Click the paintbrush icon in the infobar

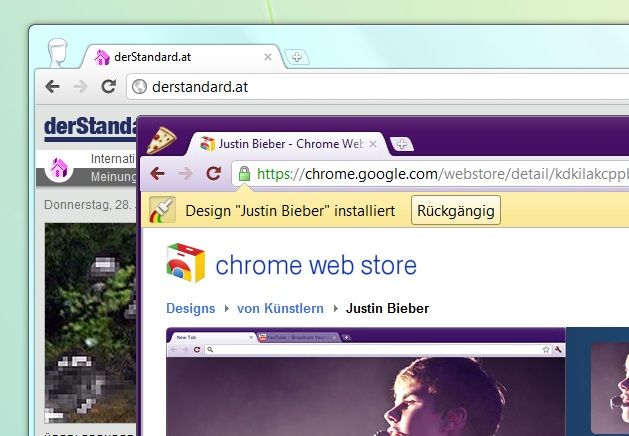point(162,210)
